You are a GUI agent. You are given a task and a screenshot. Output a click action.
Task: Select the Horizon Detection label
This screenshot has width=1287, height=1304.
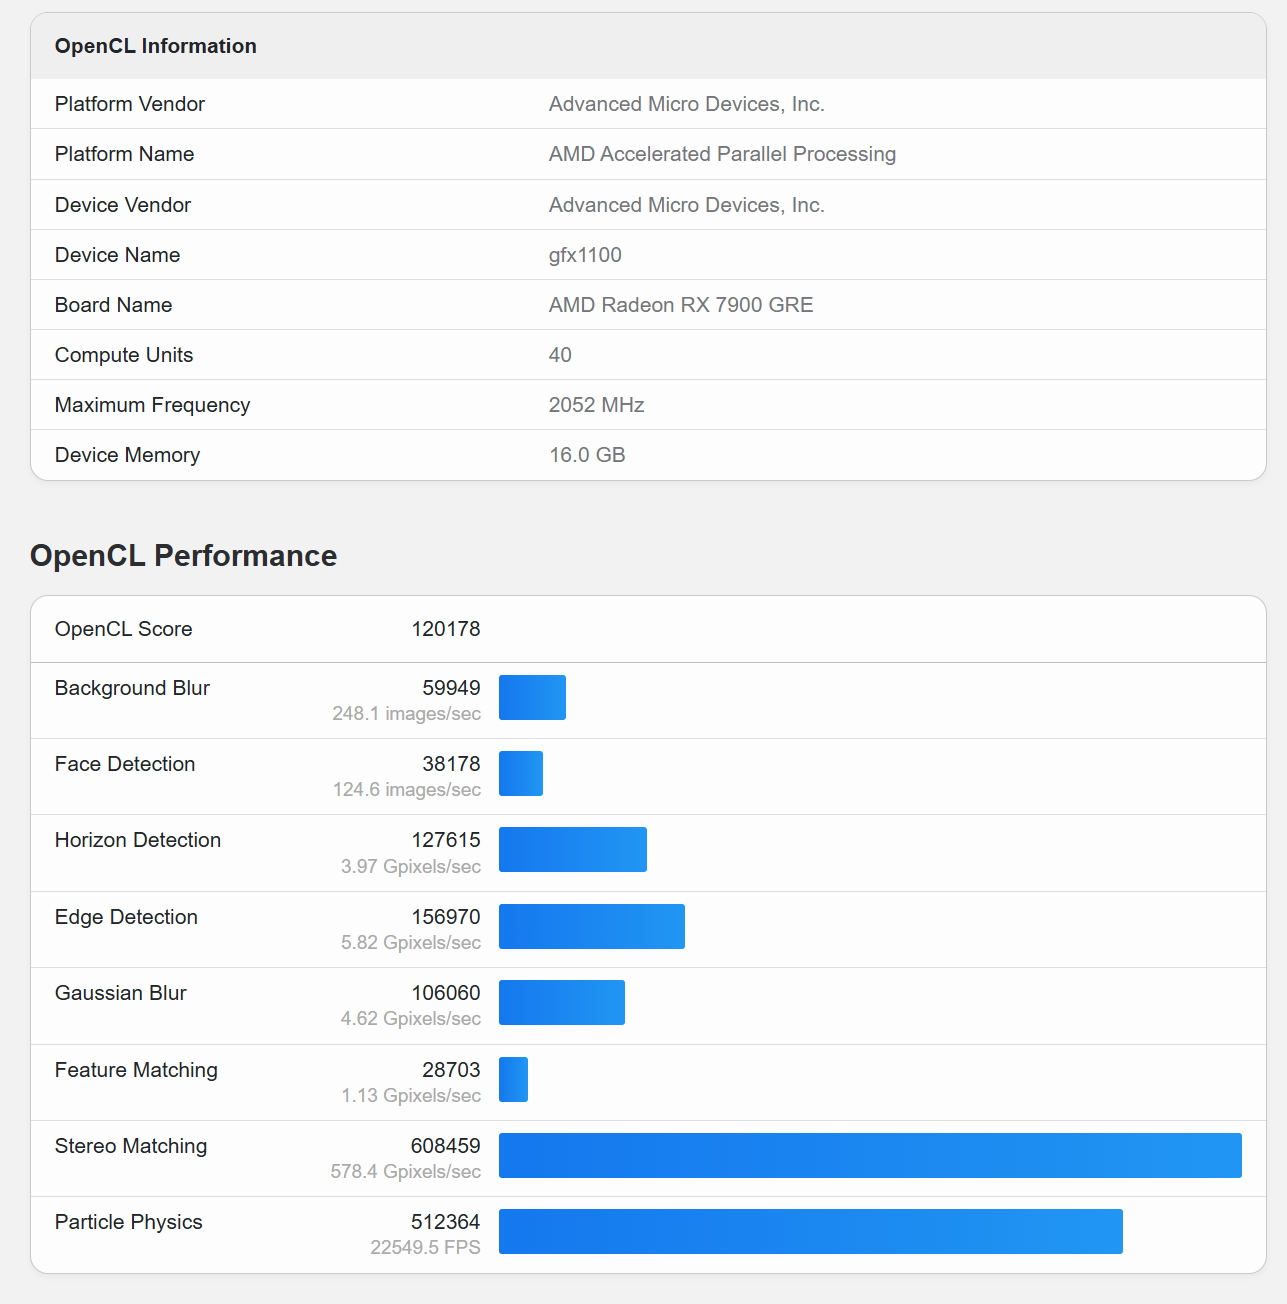(138, 840)
